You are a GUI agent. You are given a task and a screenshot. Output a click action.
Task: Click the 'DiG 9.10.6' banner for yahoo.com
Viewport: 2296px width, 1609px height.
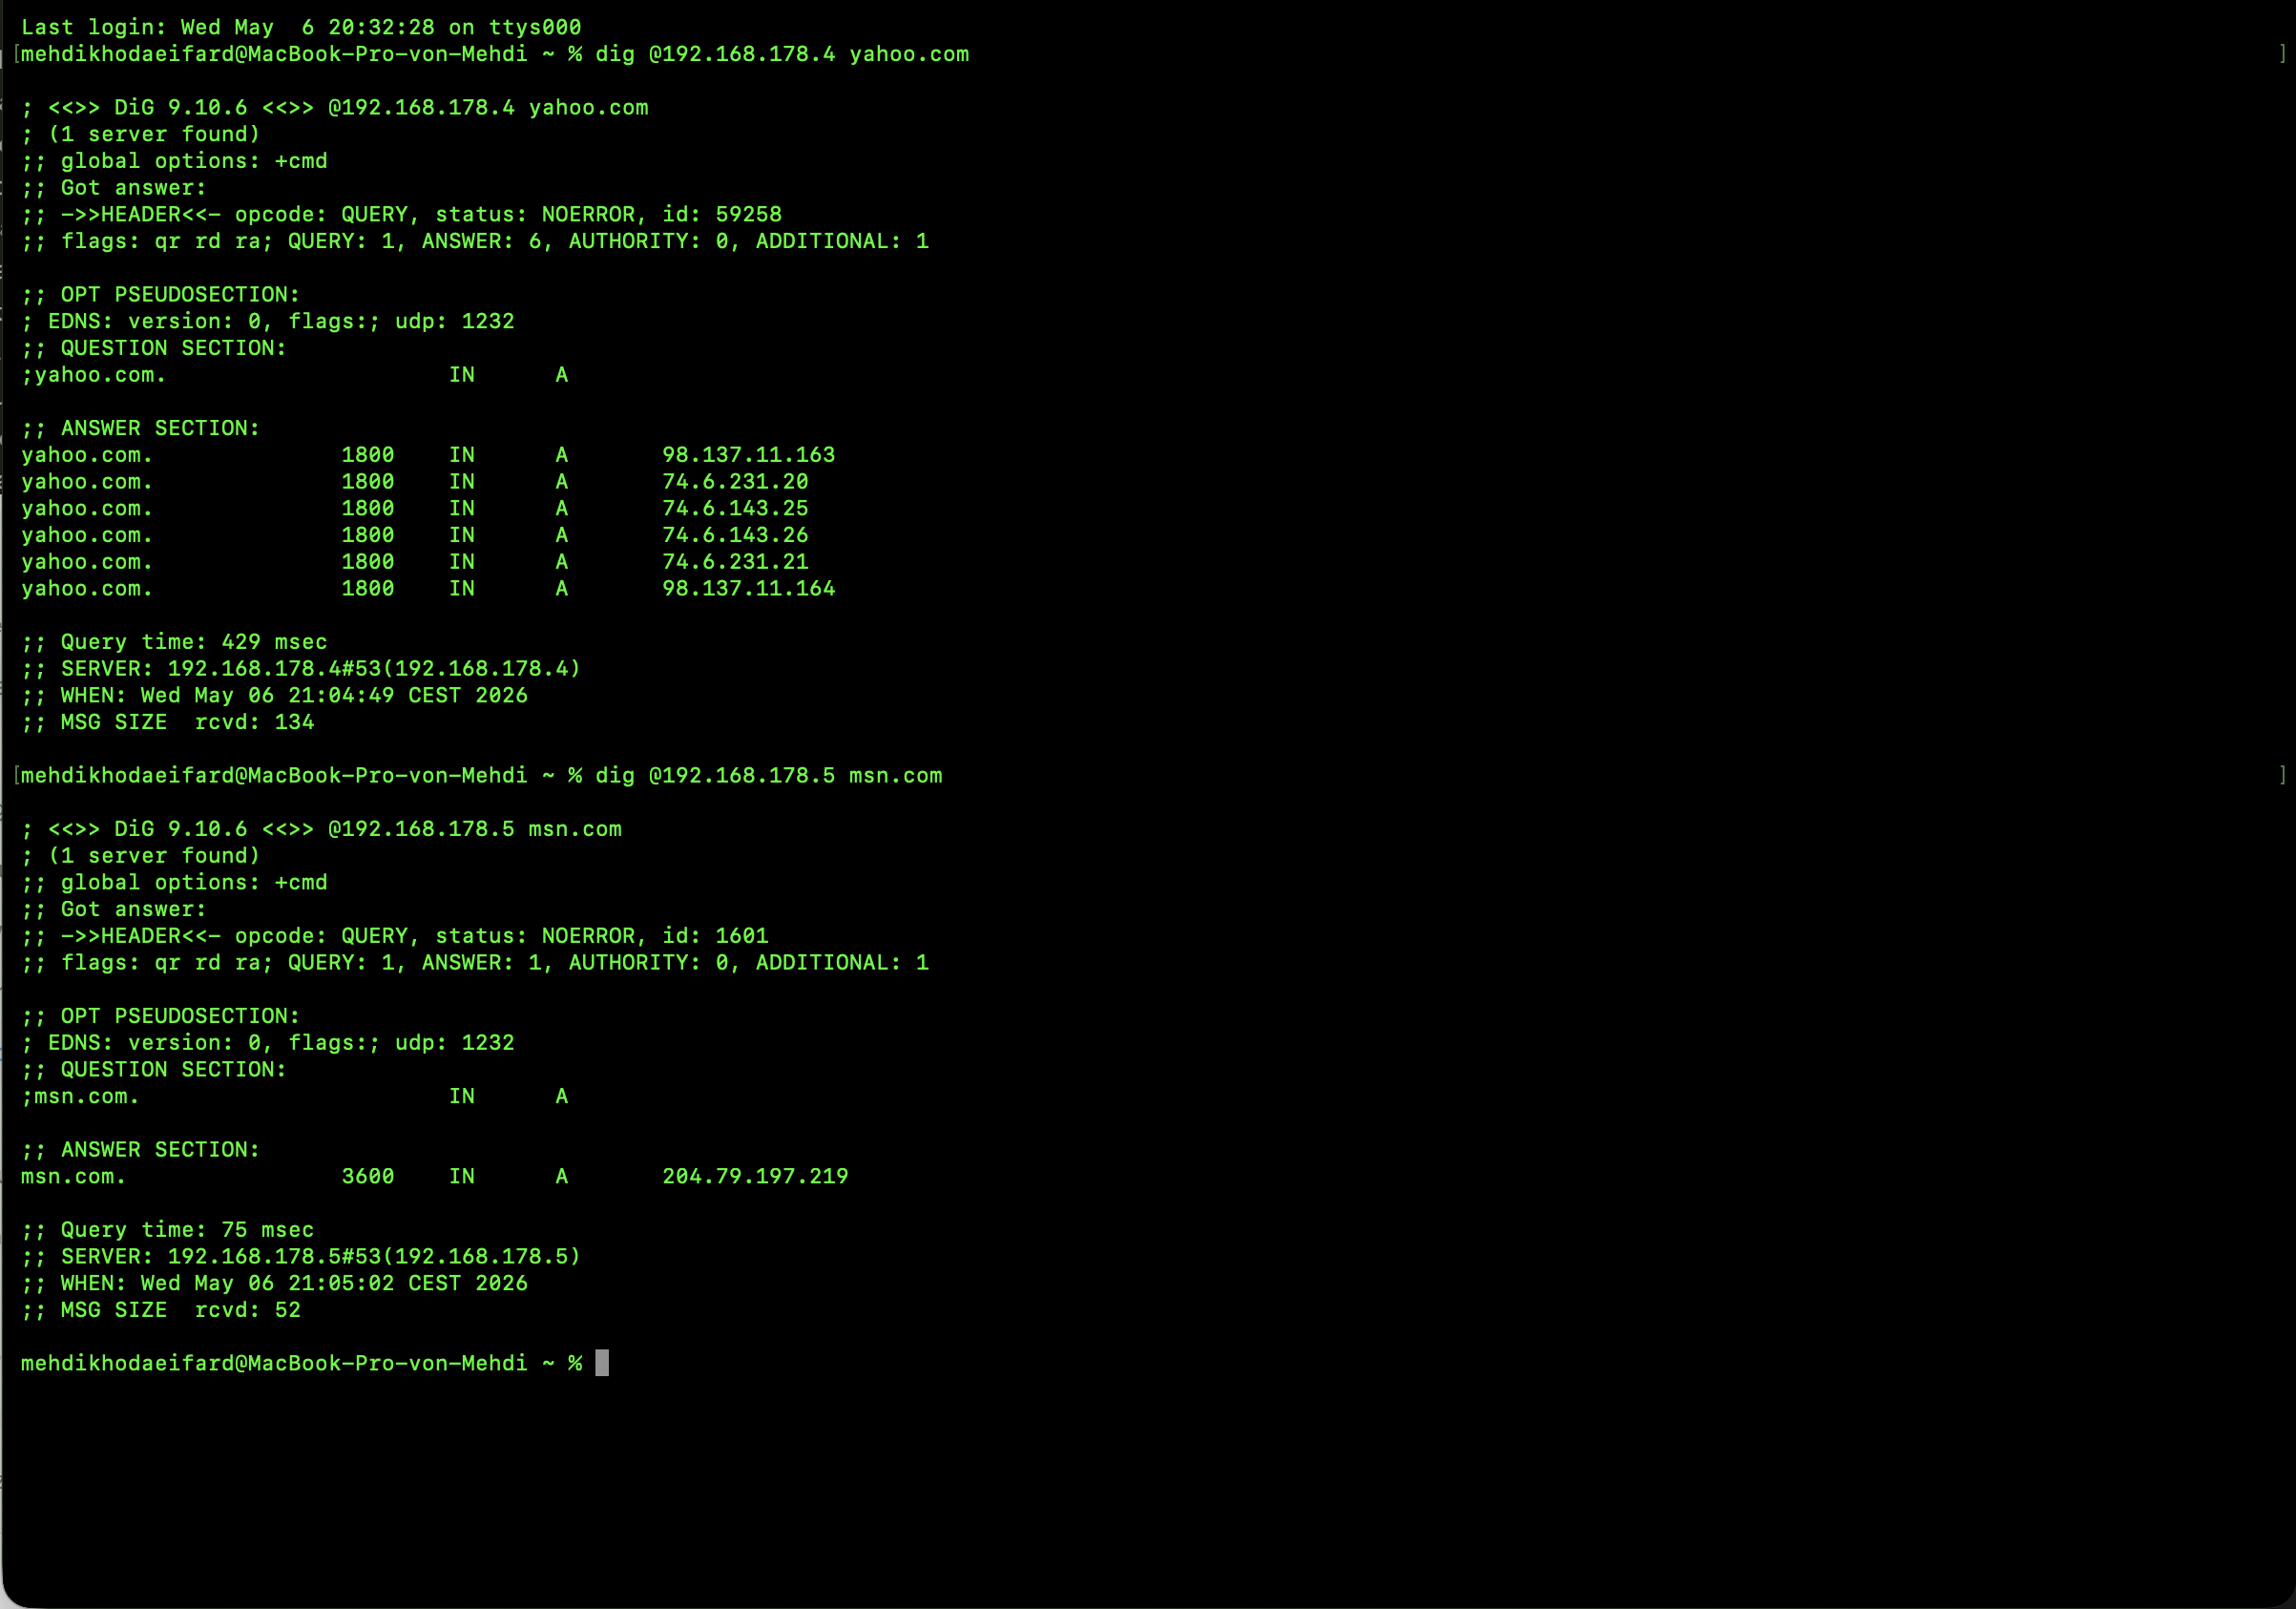tap(335, 108)
